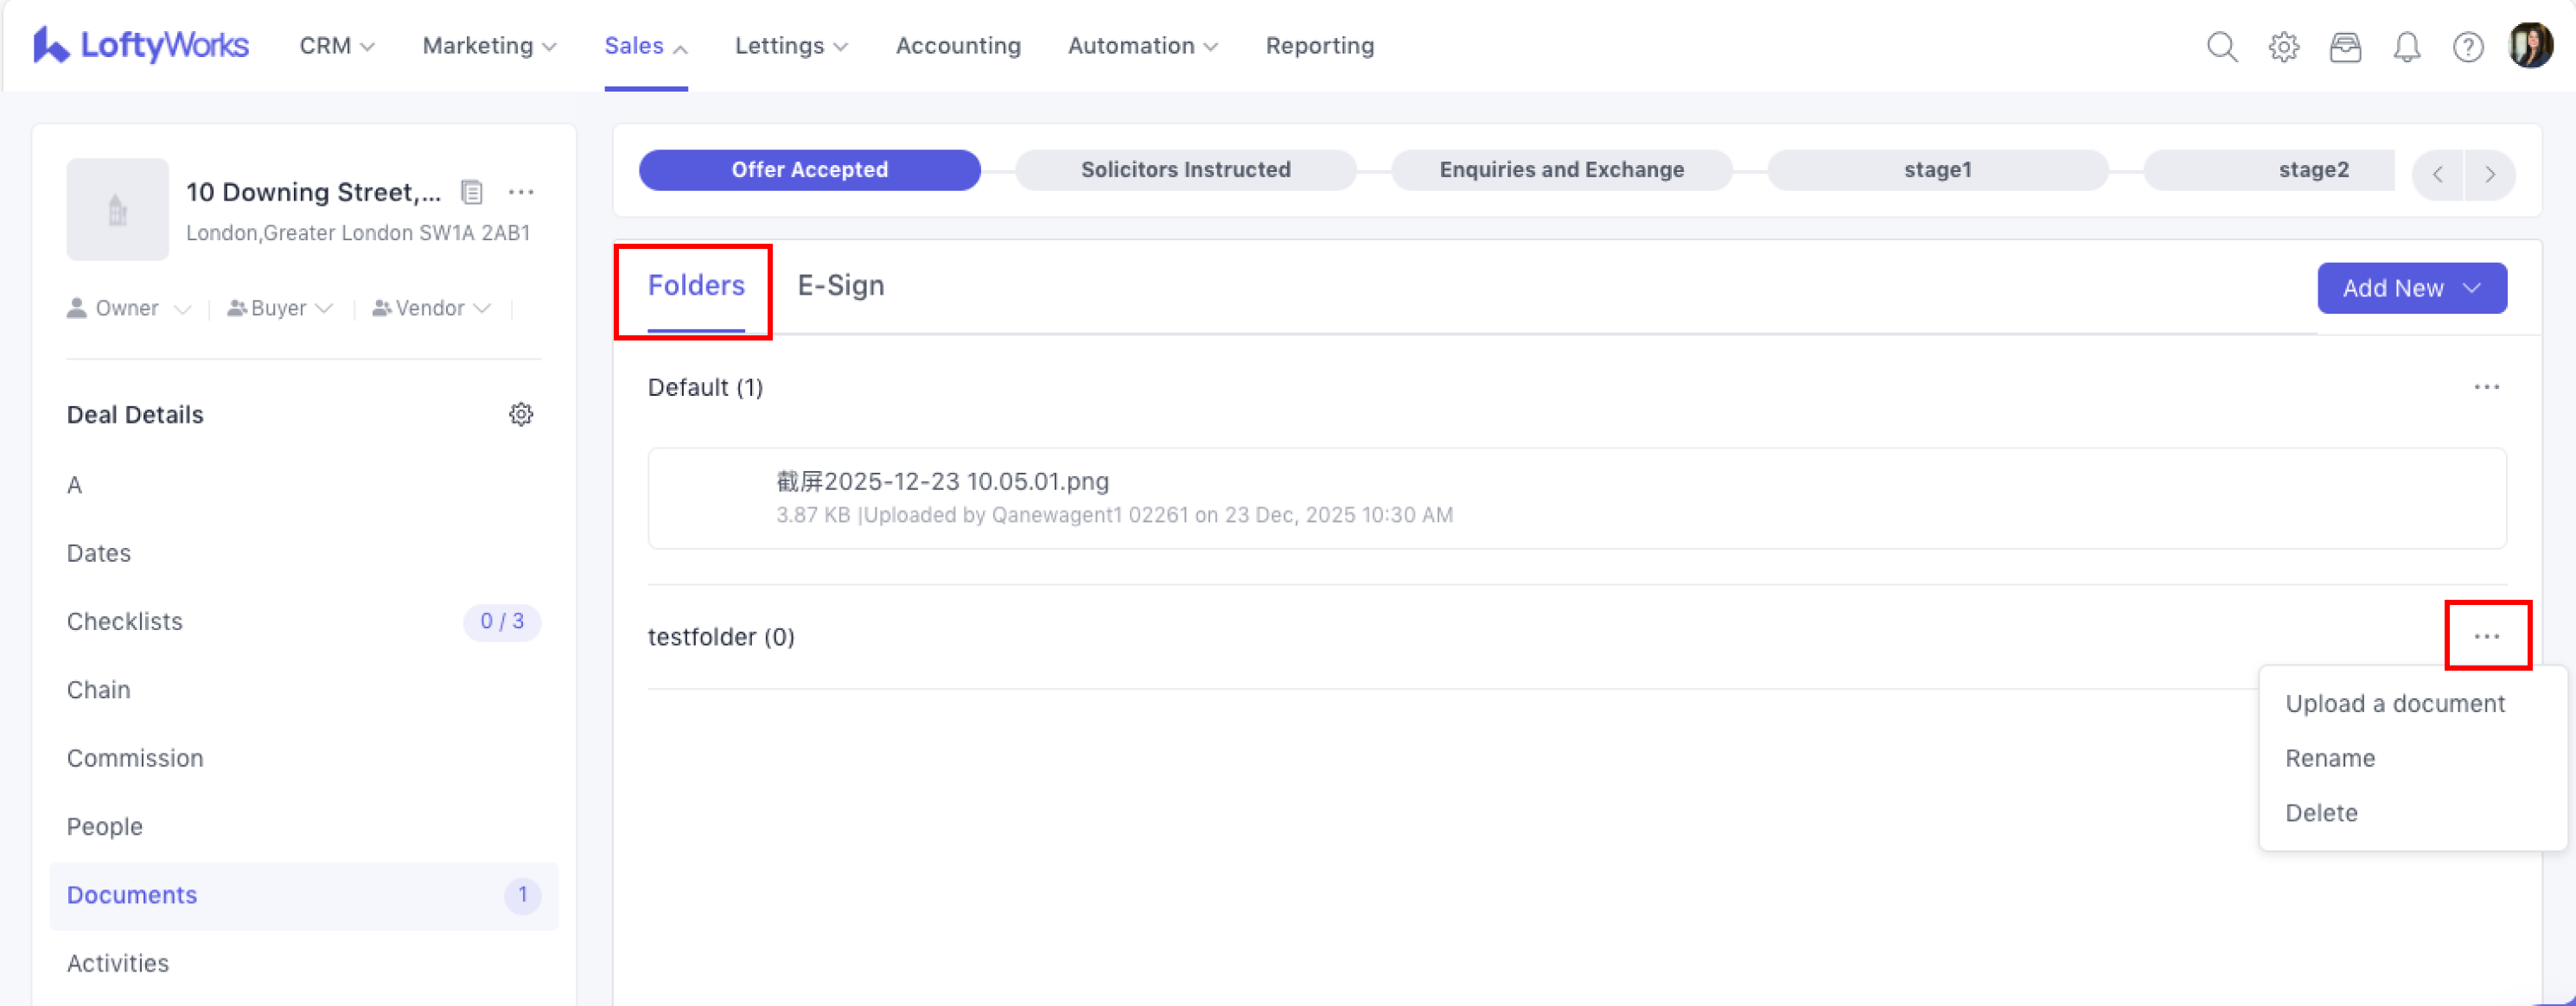This screenshot has width=2576, height=1006.
Task: Open the notifications bell
Action: 2406,47
